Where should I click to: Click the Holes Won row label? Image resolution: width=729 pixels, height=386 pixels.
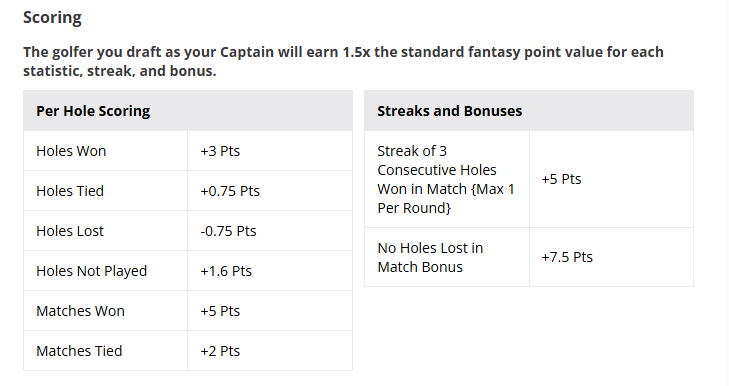pyautogui.click(x=71, y=151)
